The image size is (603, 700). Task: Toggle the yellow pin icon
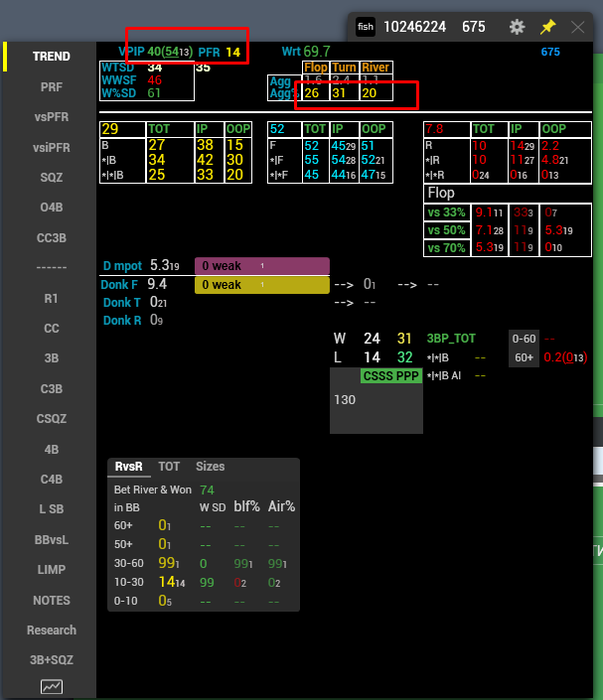click(x=548, y=27)
